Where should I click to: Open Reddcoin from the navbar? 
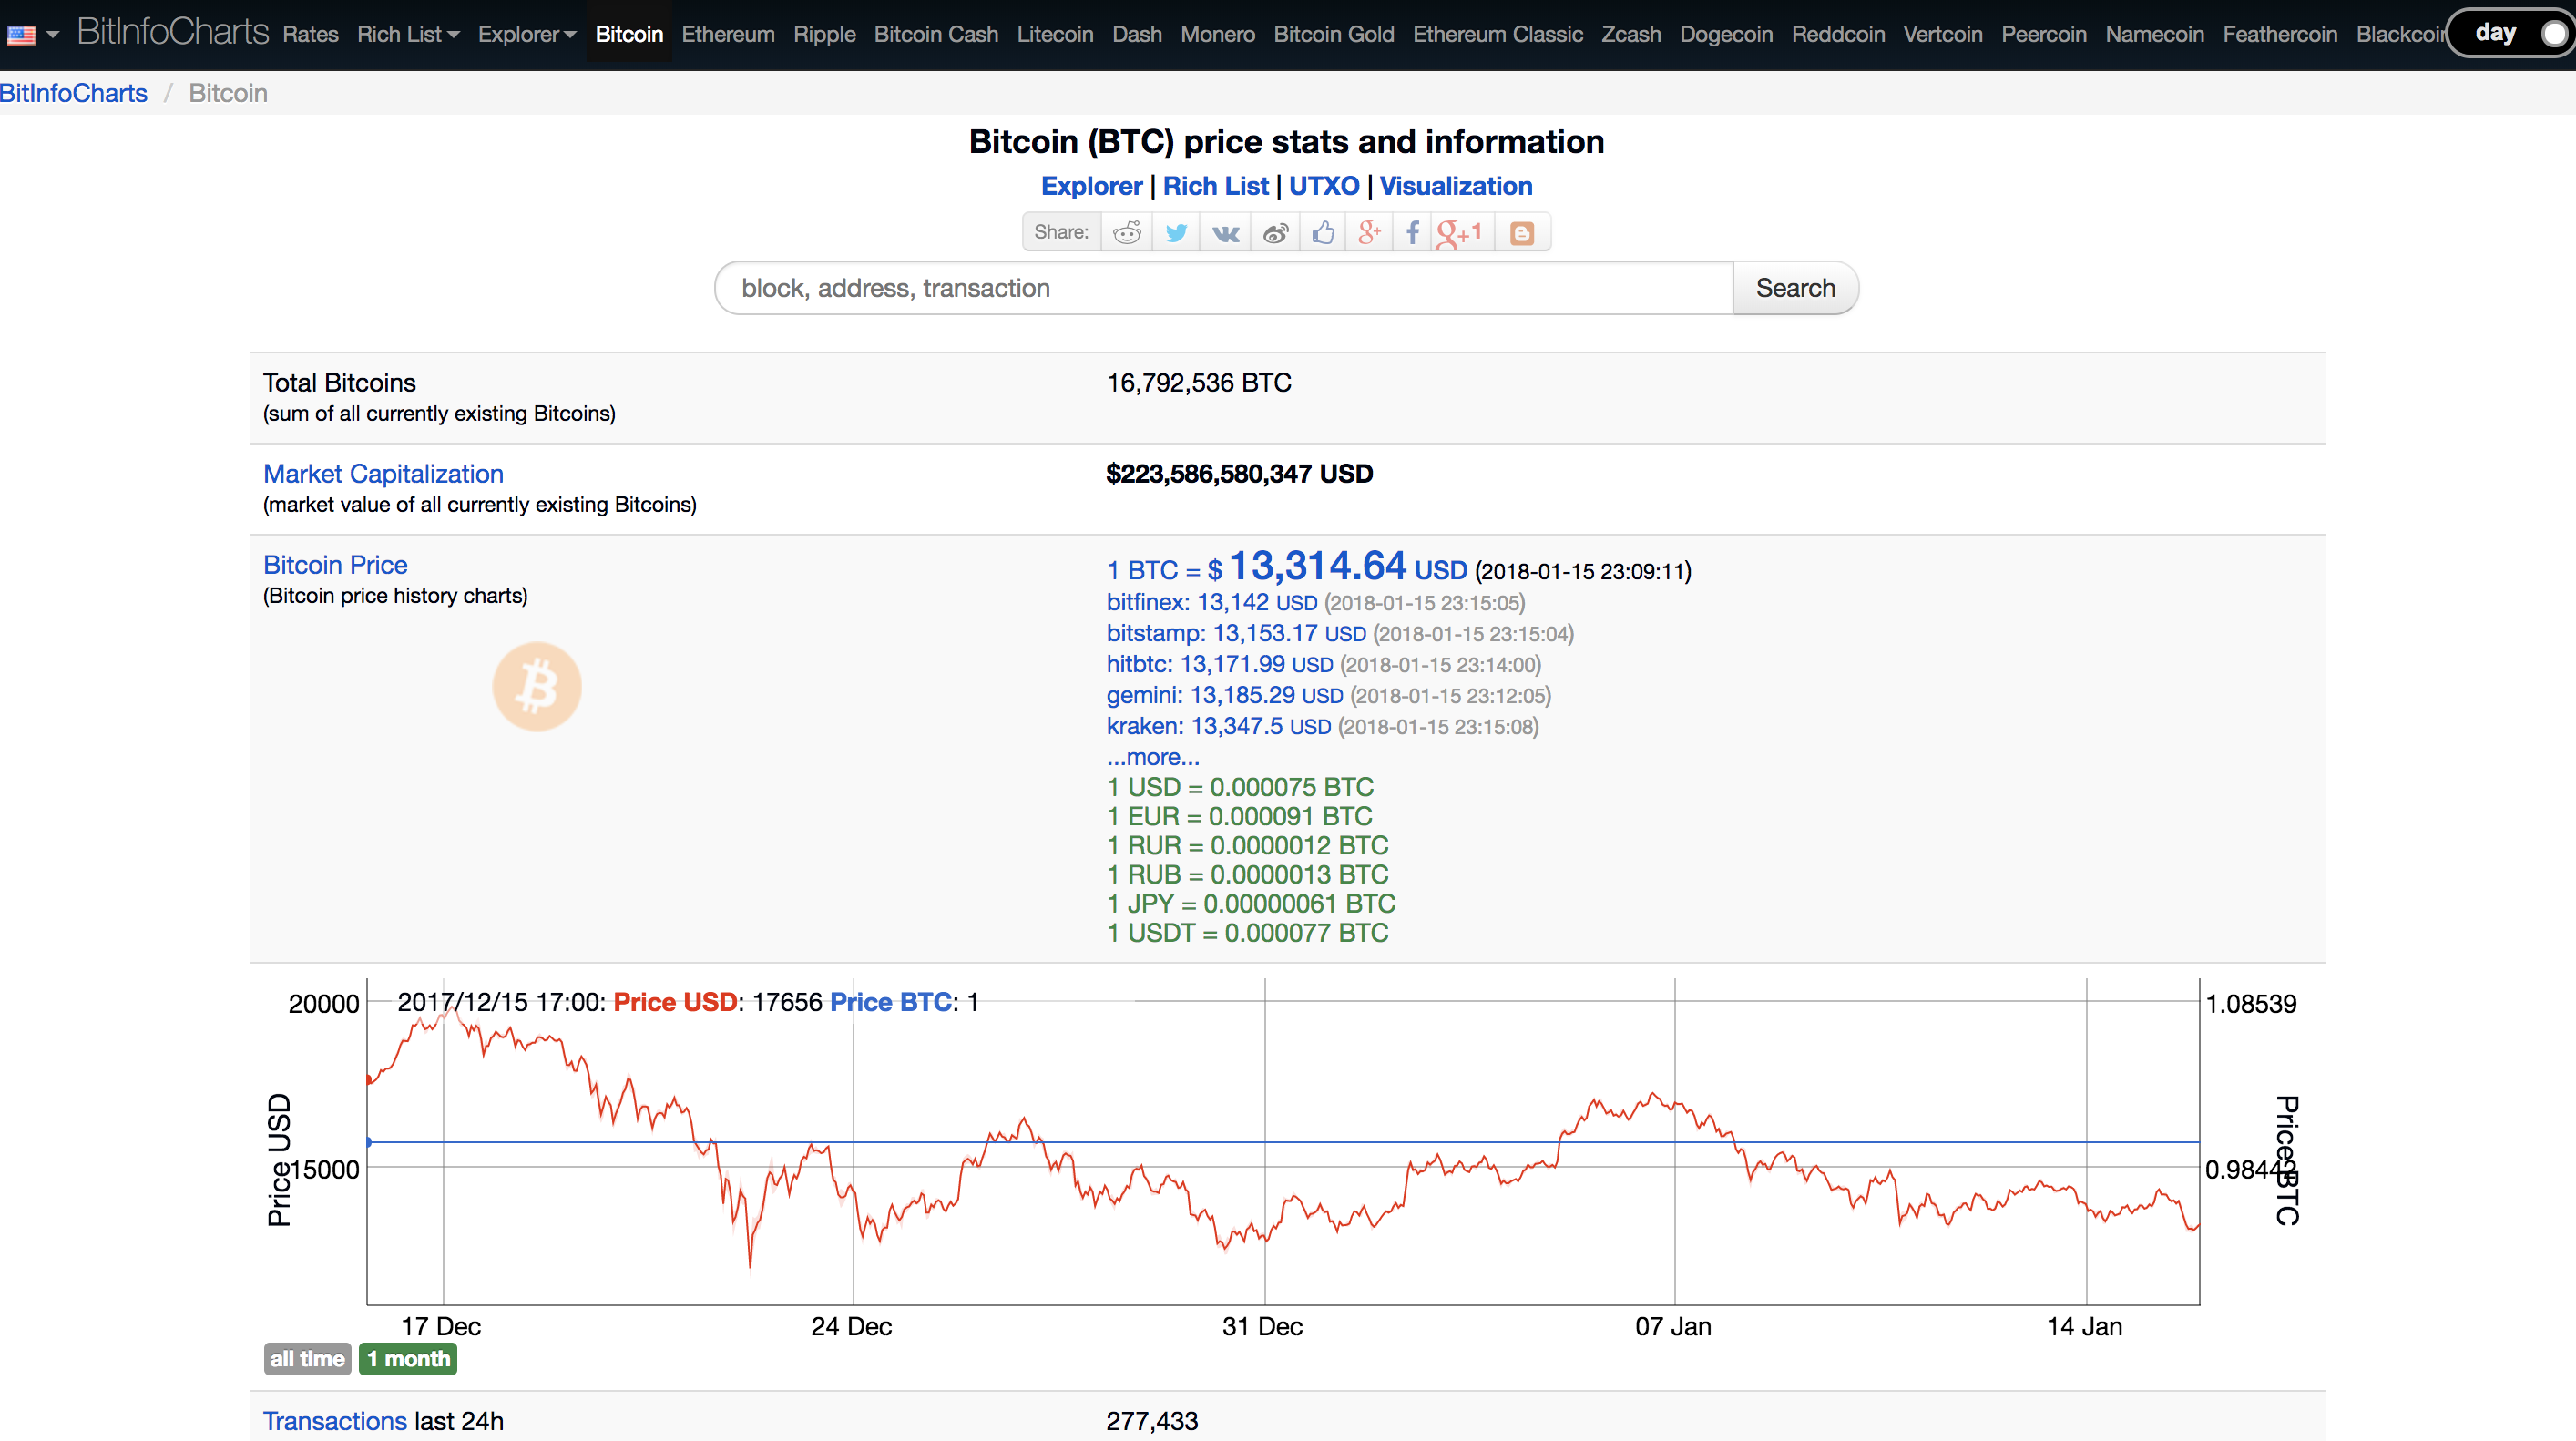click(x=1838, y=34)
